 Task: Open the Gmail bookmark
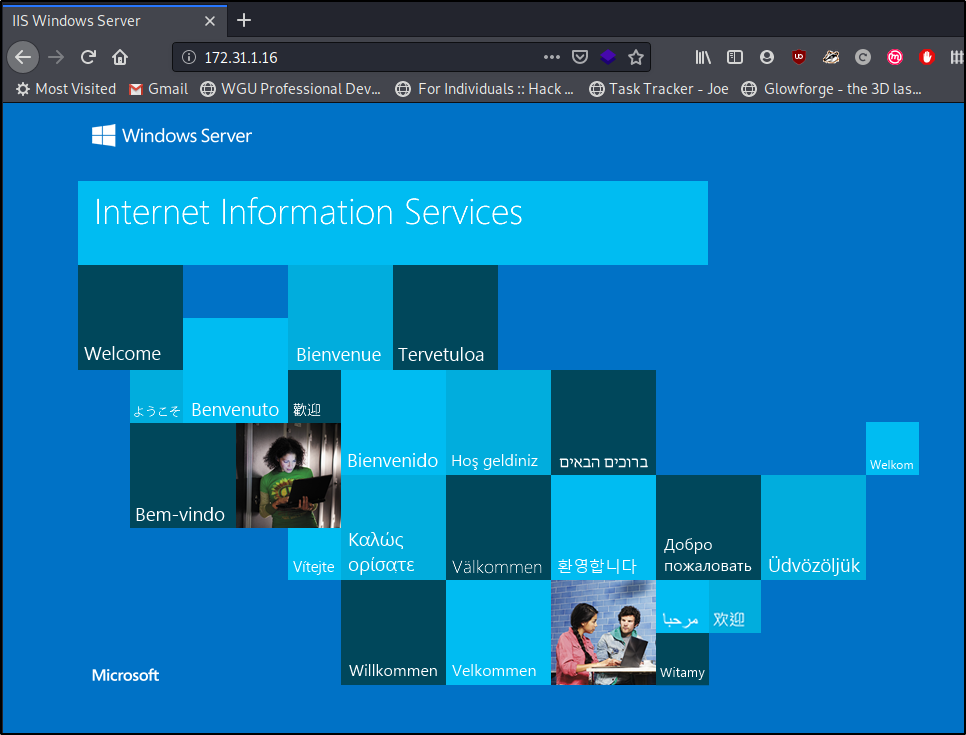click(158, 89)
